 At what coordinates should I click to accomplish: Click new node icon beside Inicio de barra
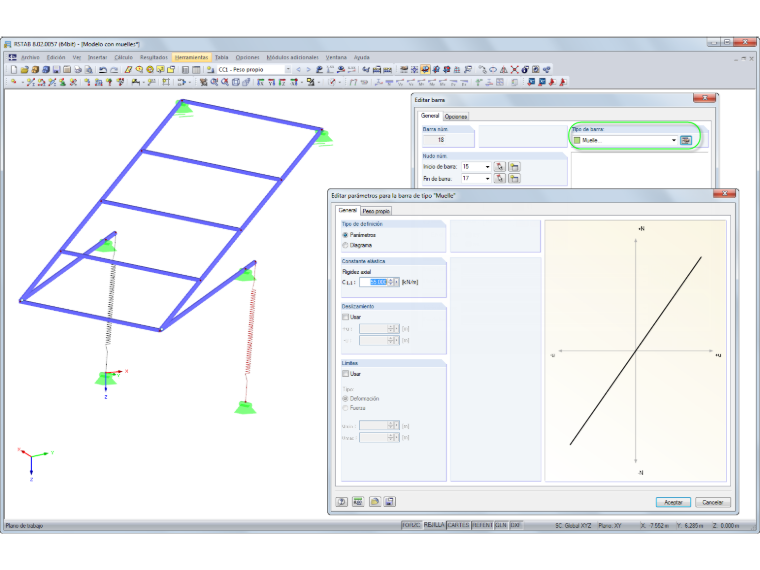(514, 167)
